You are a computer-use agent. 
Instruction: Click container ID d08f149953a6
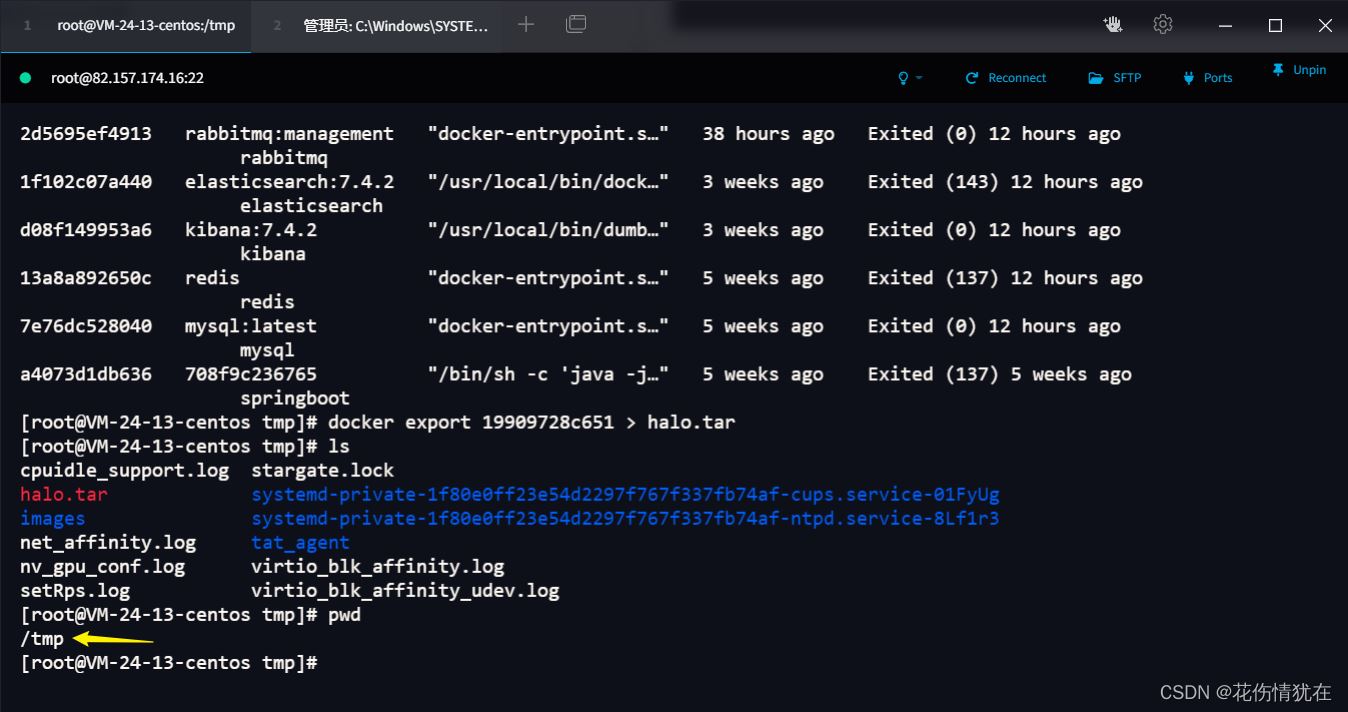tap(86, 230)
